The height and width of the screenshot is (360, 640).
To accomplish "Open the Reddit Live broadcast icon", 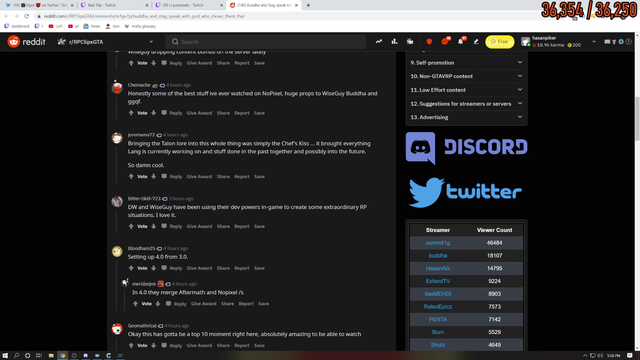I will coord(410,42).
